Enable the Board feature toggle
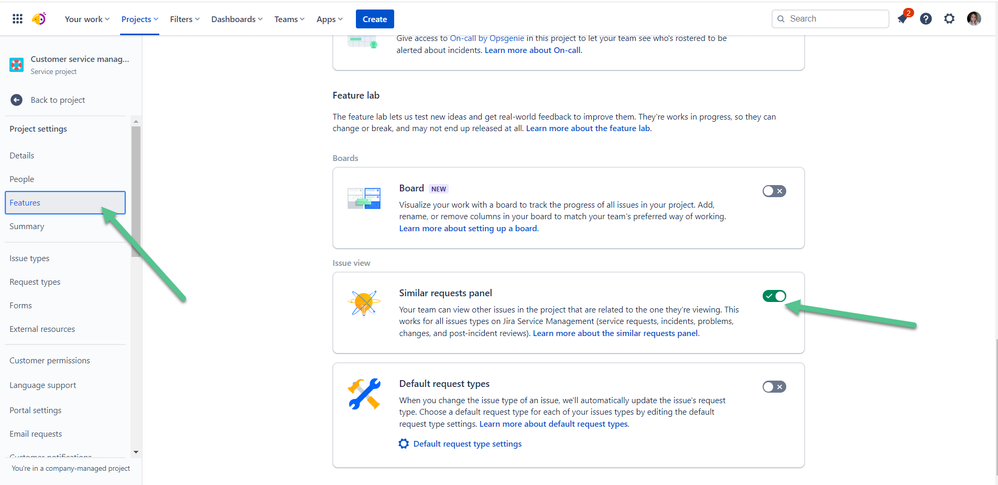998x485 pixels. click(774, 191)
